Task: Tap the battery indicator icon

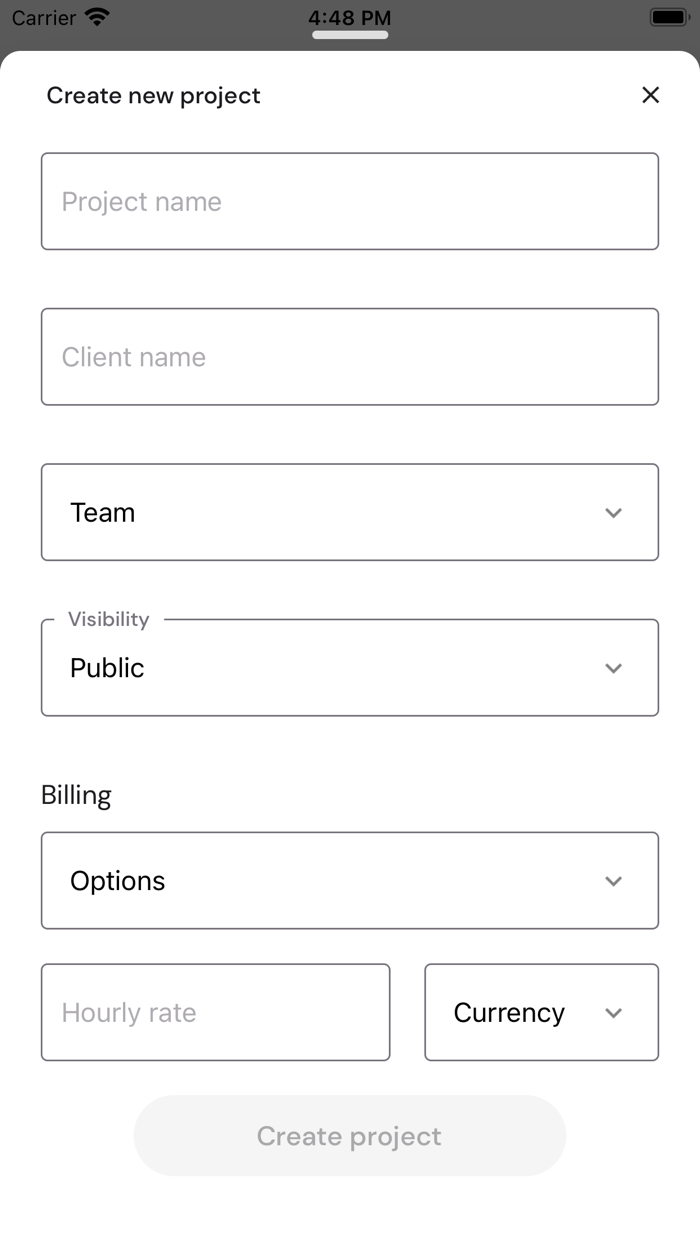Action: (667, 17)
